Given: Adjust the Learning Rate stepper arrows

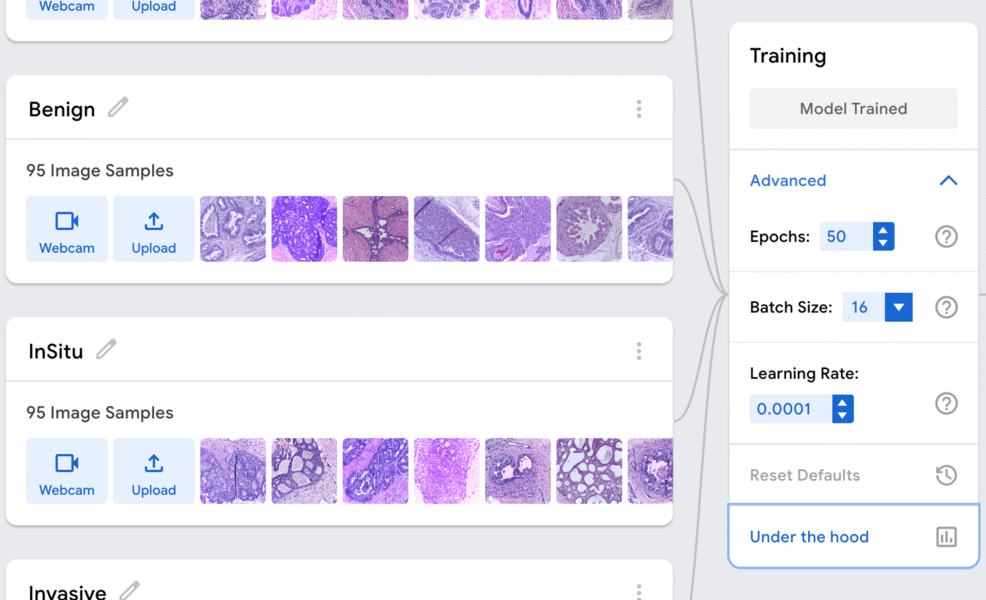Looking at the screenshot, I should click(843, 409).
